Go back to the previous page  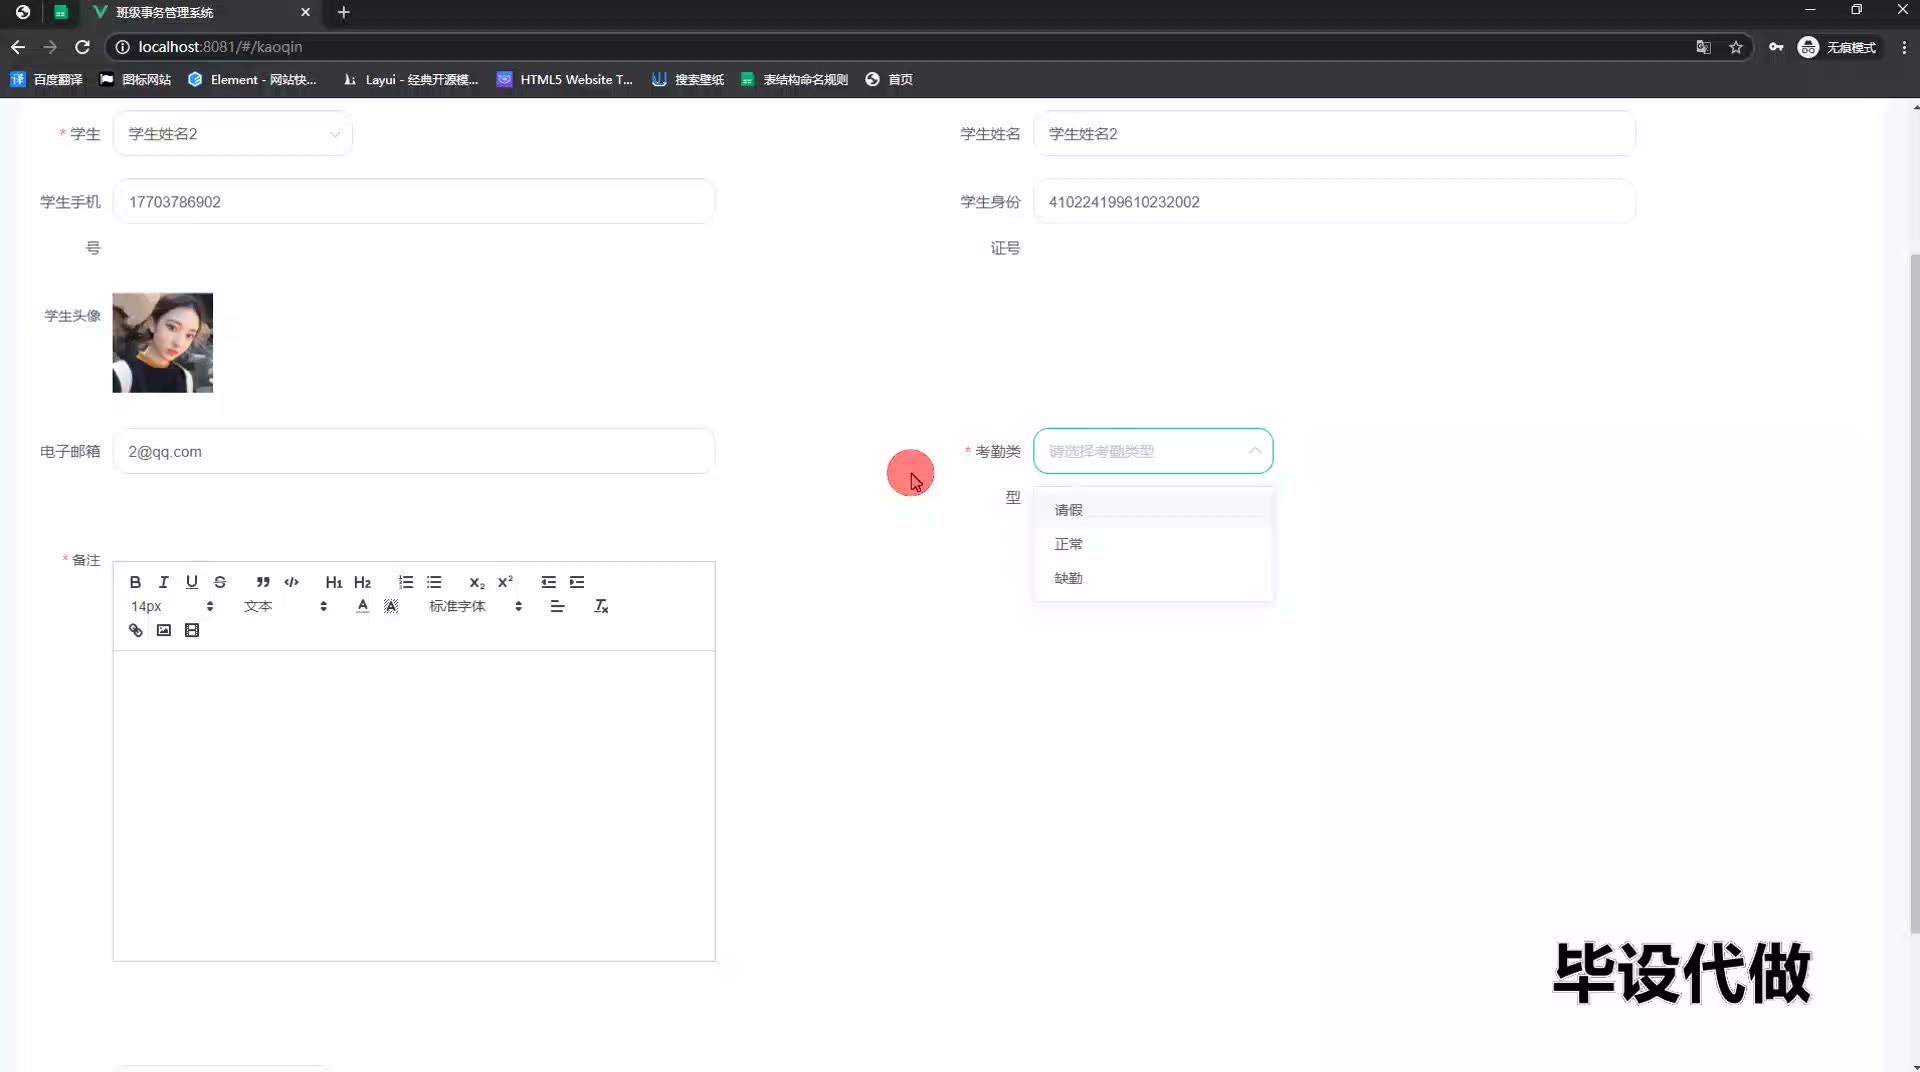click(x=18, y=47)
